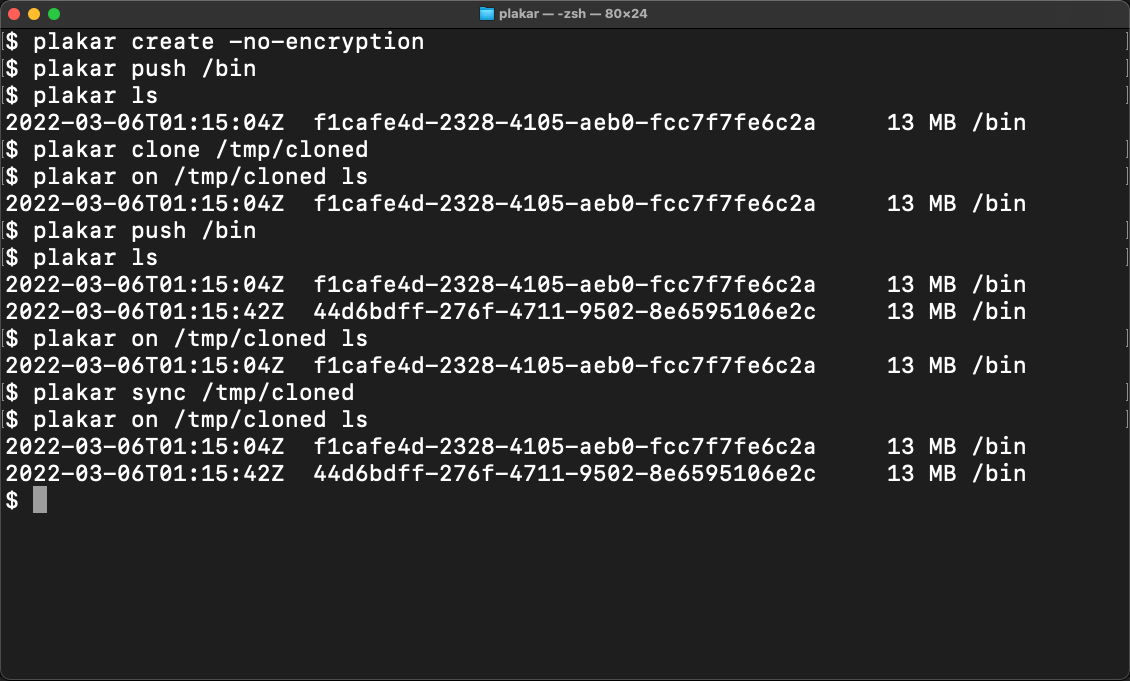
Task: Click the blue folder icon in title bar
Action: pos(486,14)
